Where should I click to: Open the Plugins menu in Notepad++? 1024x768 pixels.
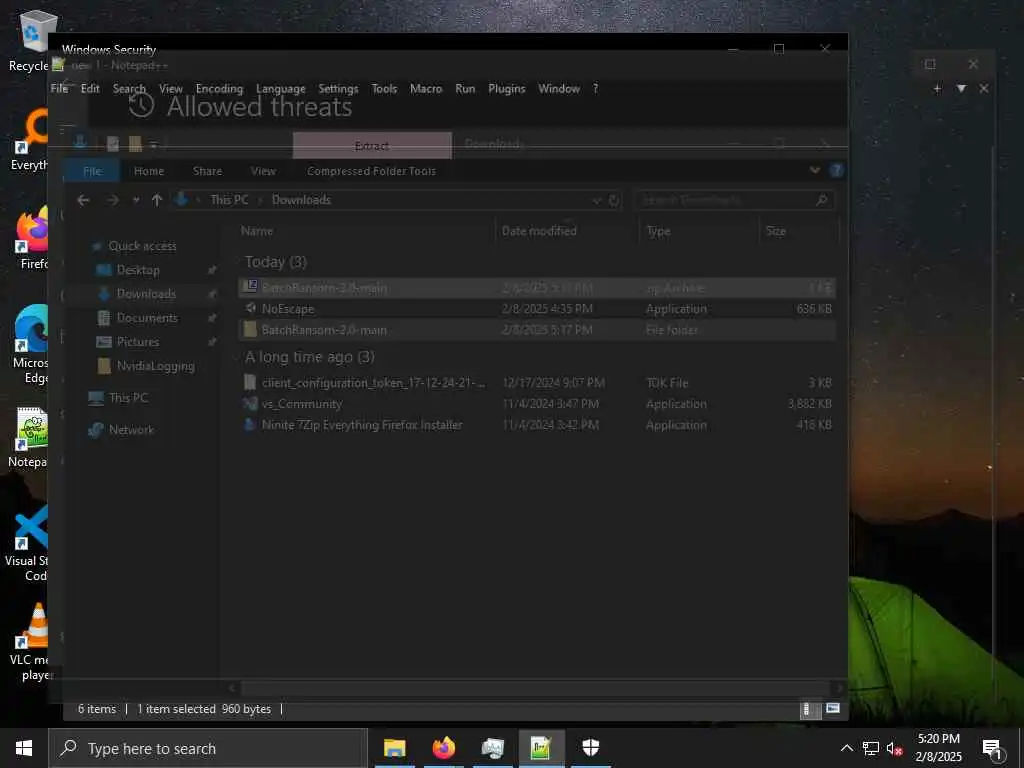tap(507, 89)
